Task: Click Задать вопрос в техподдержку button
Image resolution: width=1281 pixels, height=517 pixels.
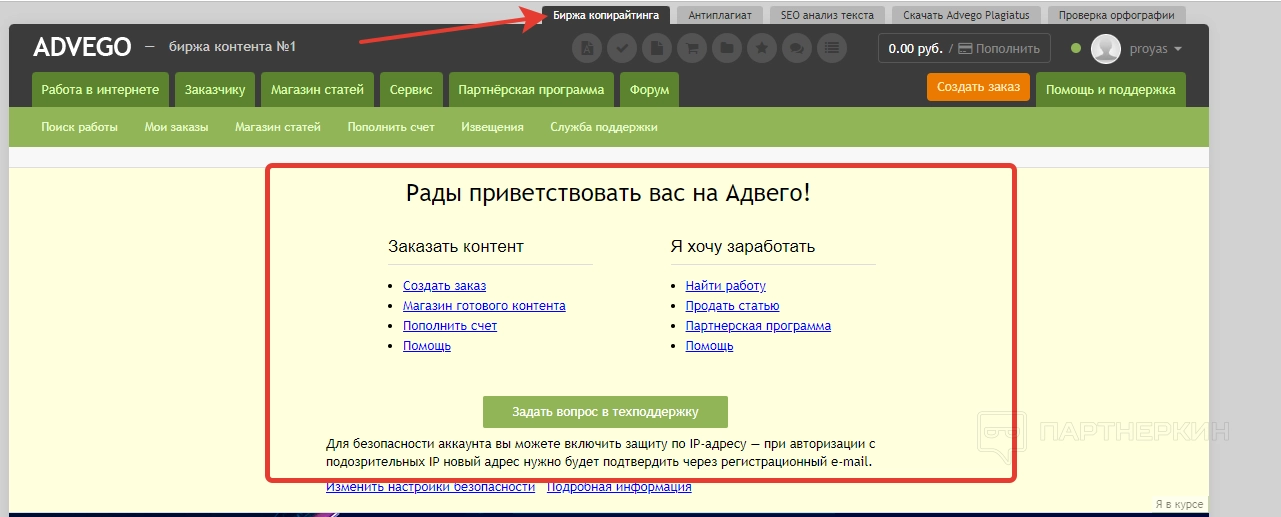Action: tap(605, 412)
